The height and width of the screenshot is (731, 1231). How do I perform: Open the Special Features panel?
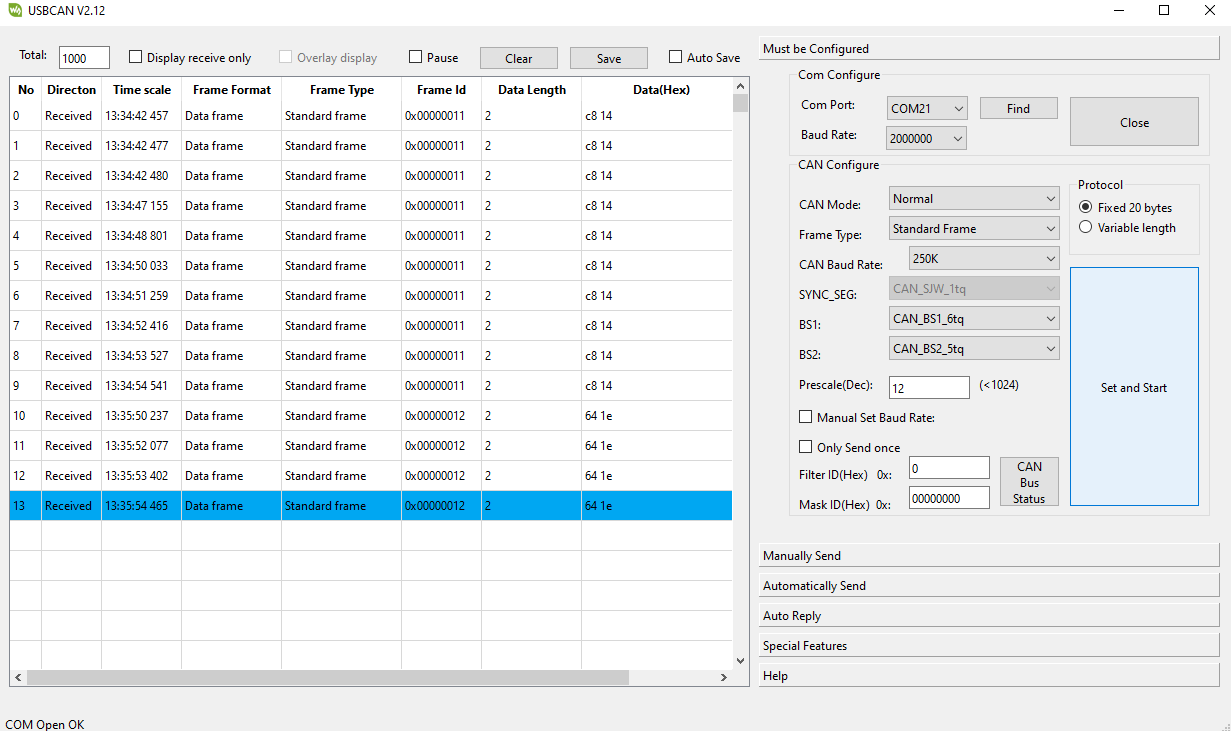[x=988, y=646]
